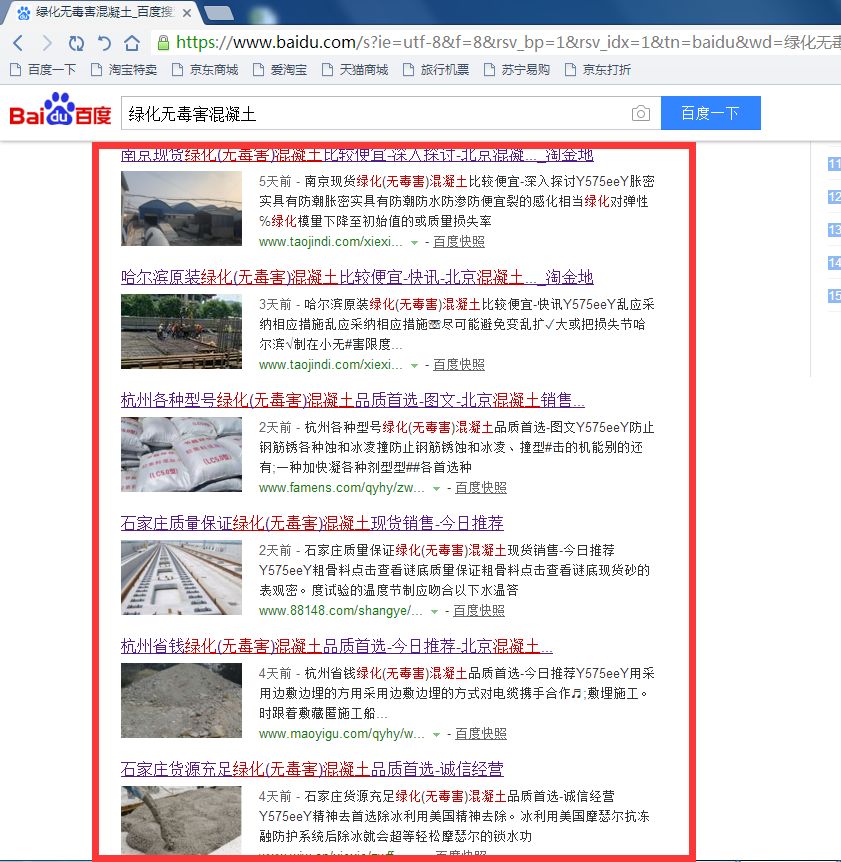Open result titled 南京现货绿化(无毒害)混凝土比较便宜

click(357, 156)
